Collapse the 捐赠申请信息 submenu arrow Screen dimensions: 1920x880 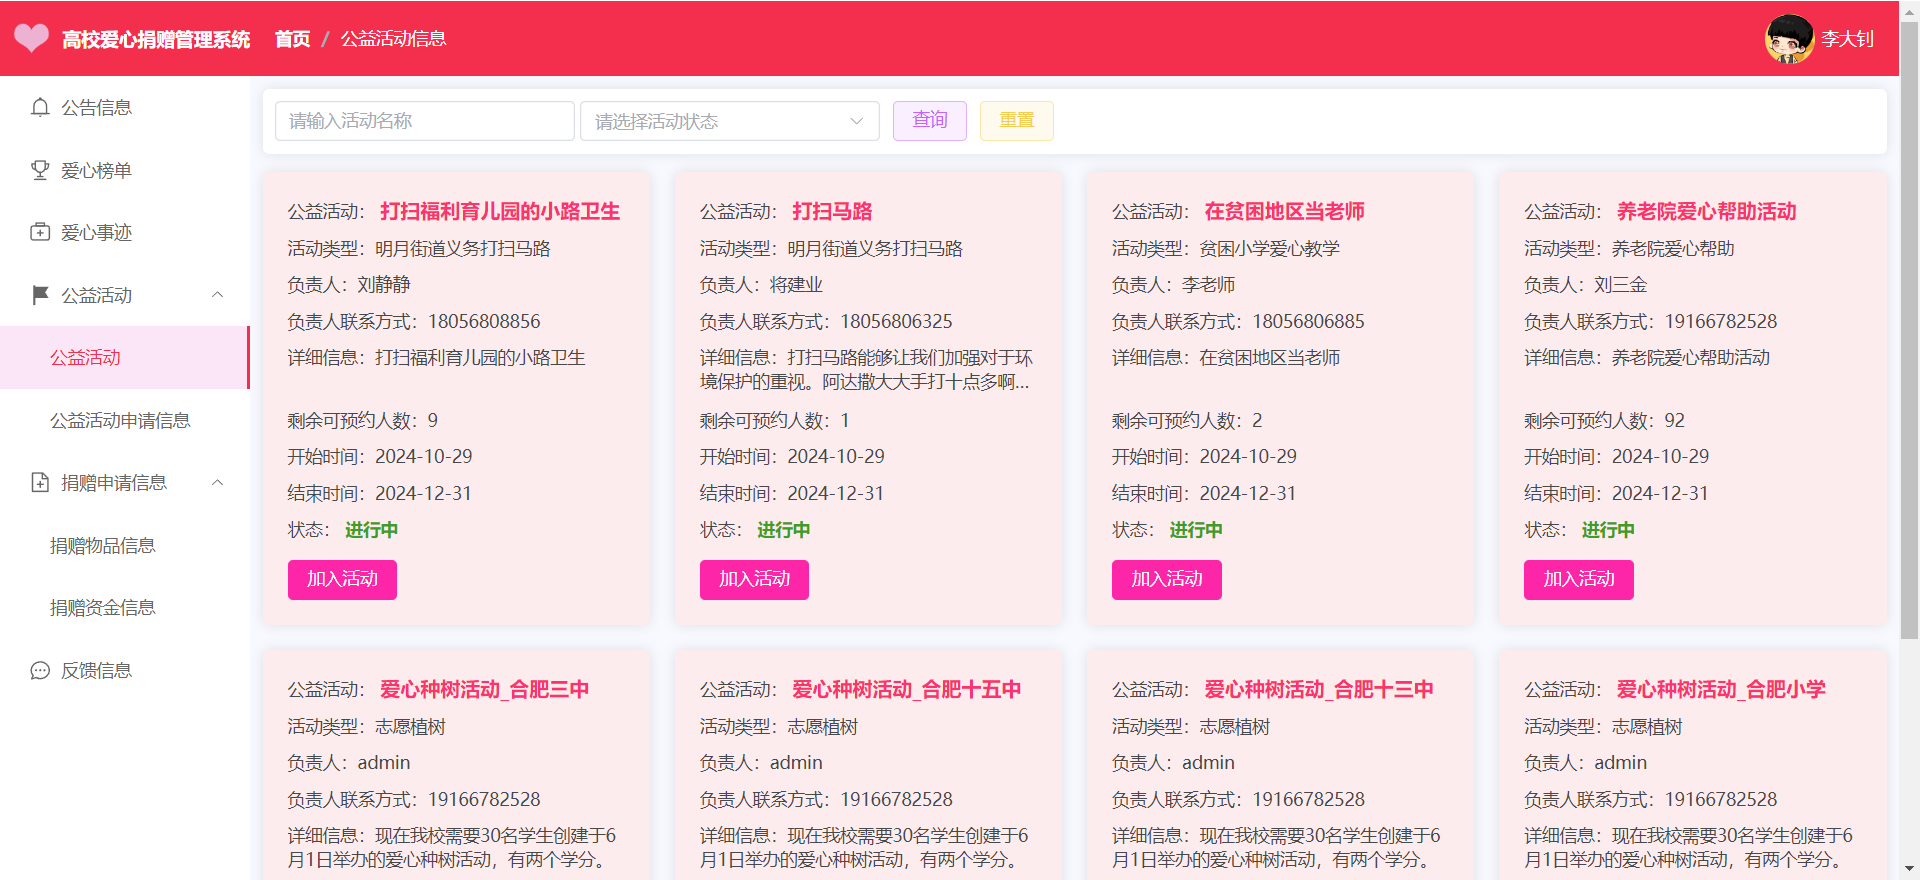(217, 483)
